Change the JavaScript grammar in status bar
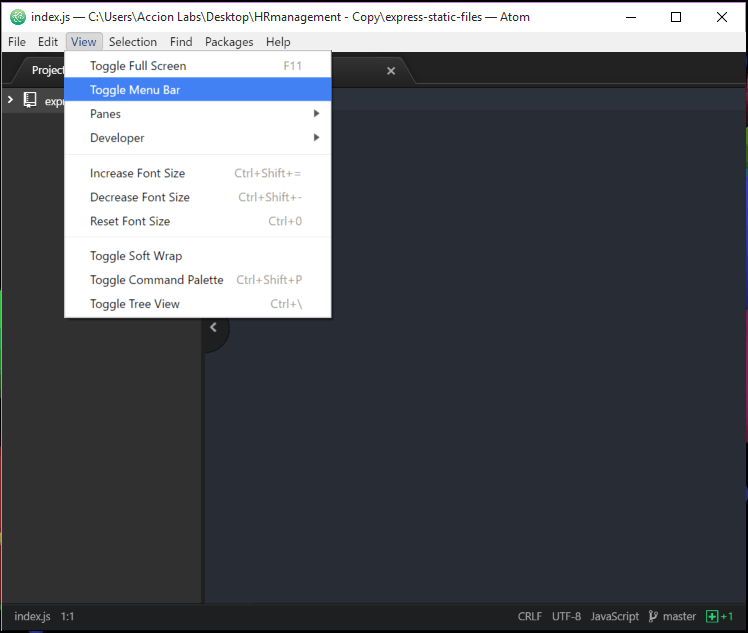The width and height of the screenshot is (748, 633). 614,617
